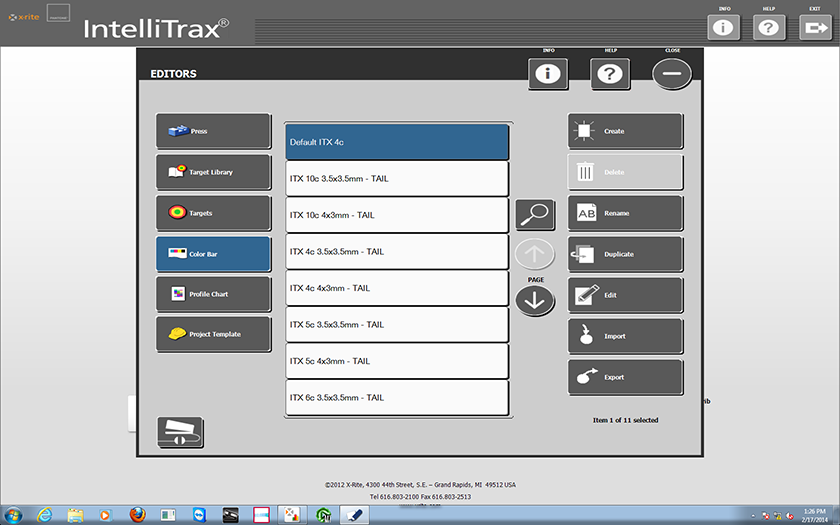Click the Pantone logo in header
The width and height of the screenshot is (840, 525).
tap(58, 14)
